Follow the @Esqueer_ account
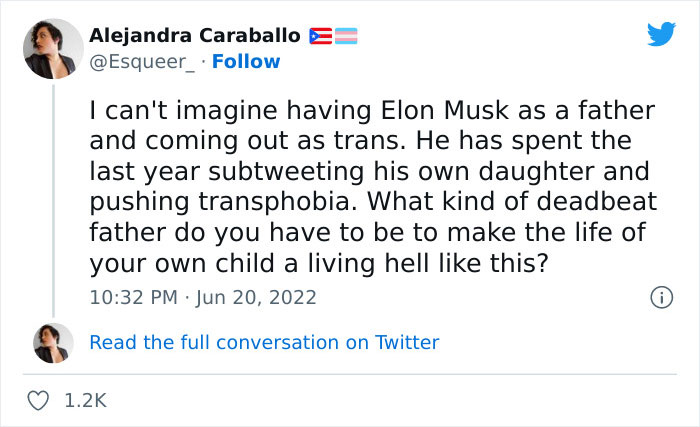Image resolution: width=700 pixels, height=427 pixels. (x=248, y=62)
